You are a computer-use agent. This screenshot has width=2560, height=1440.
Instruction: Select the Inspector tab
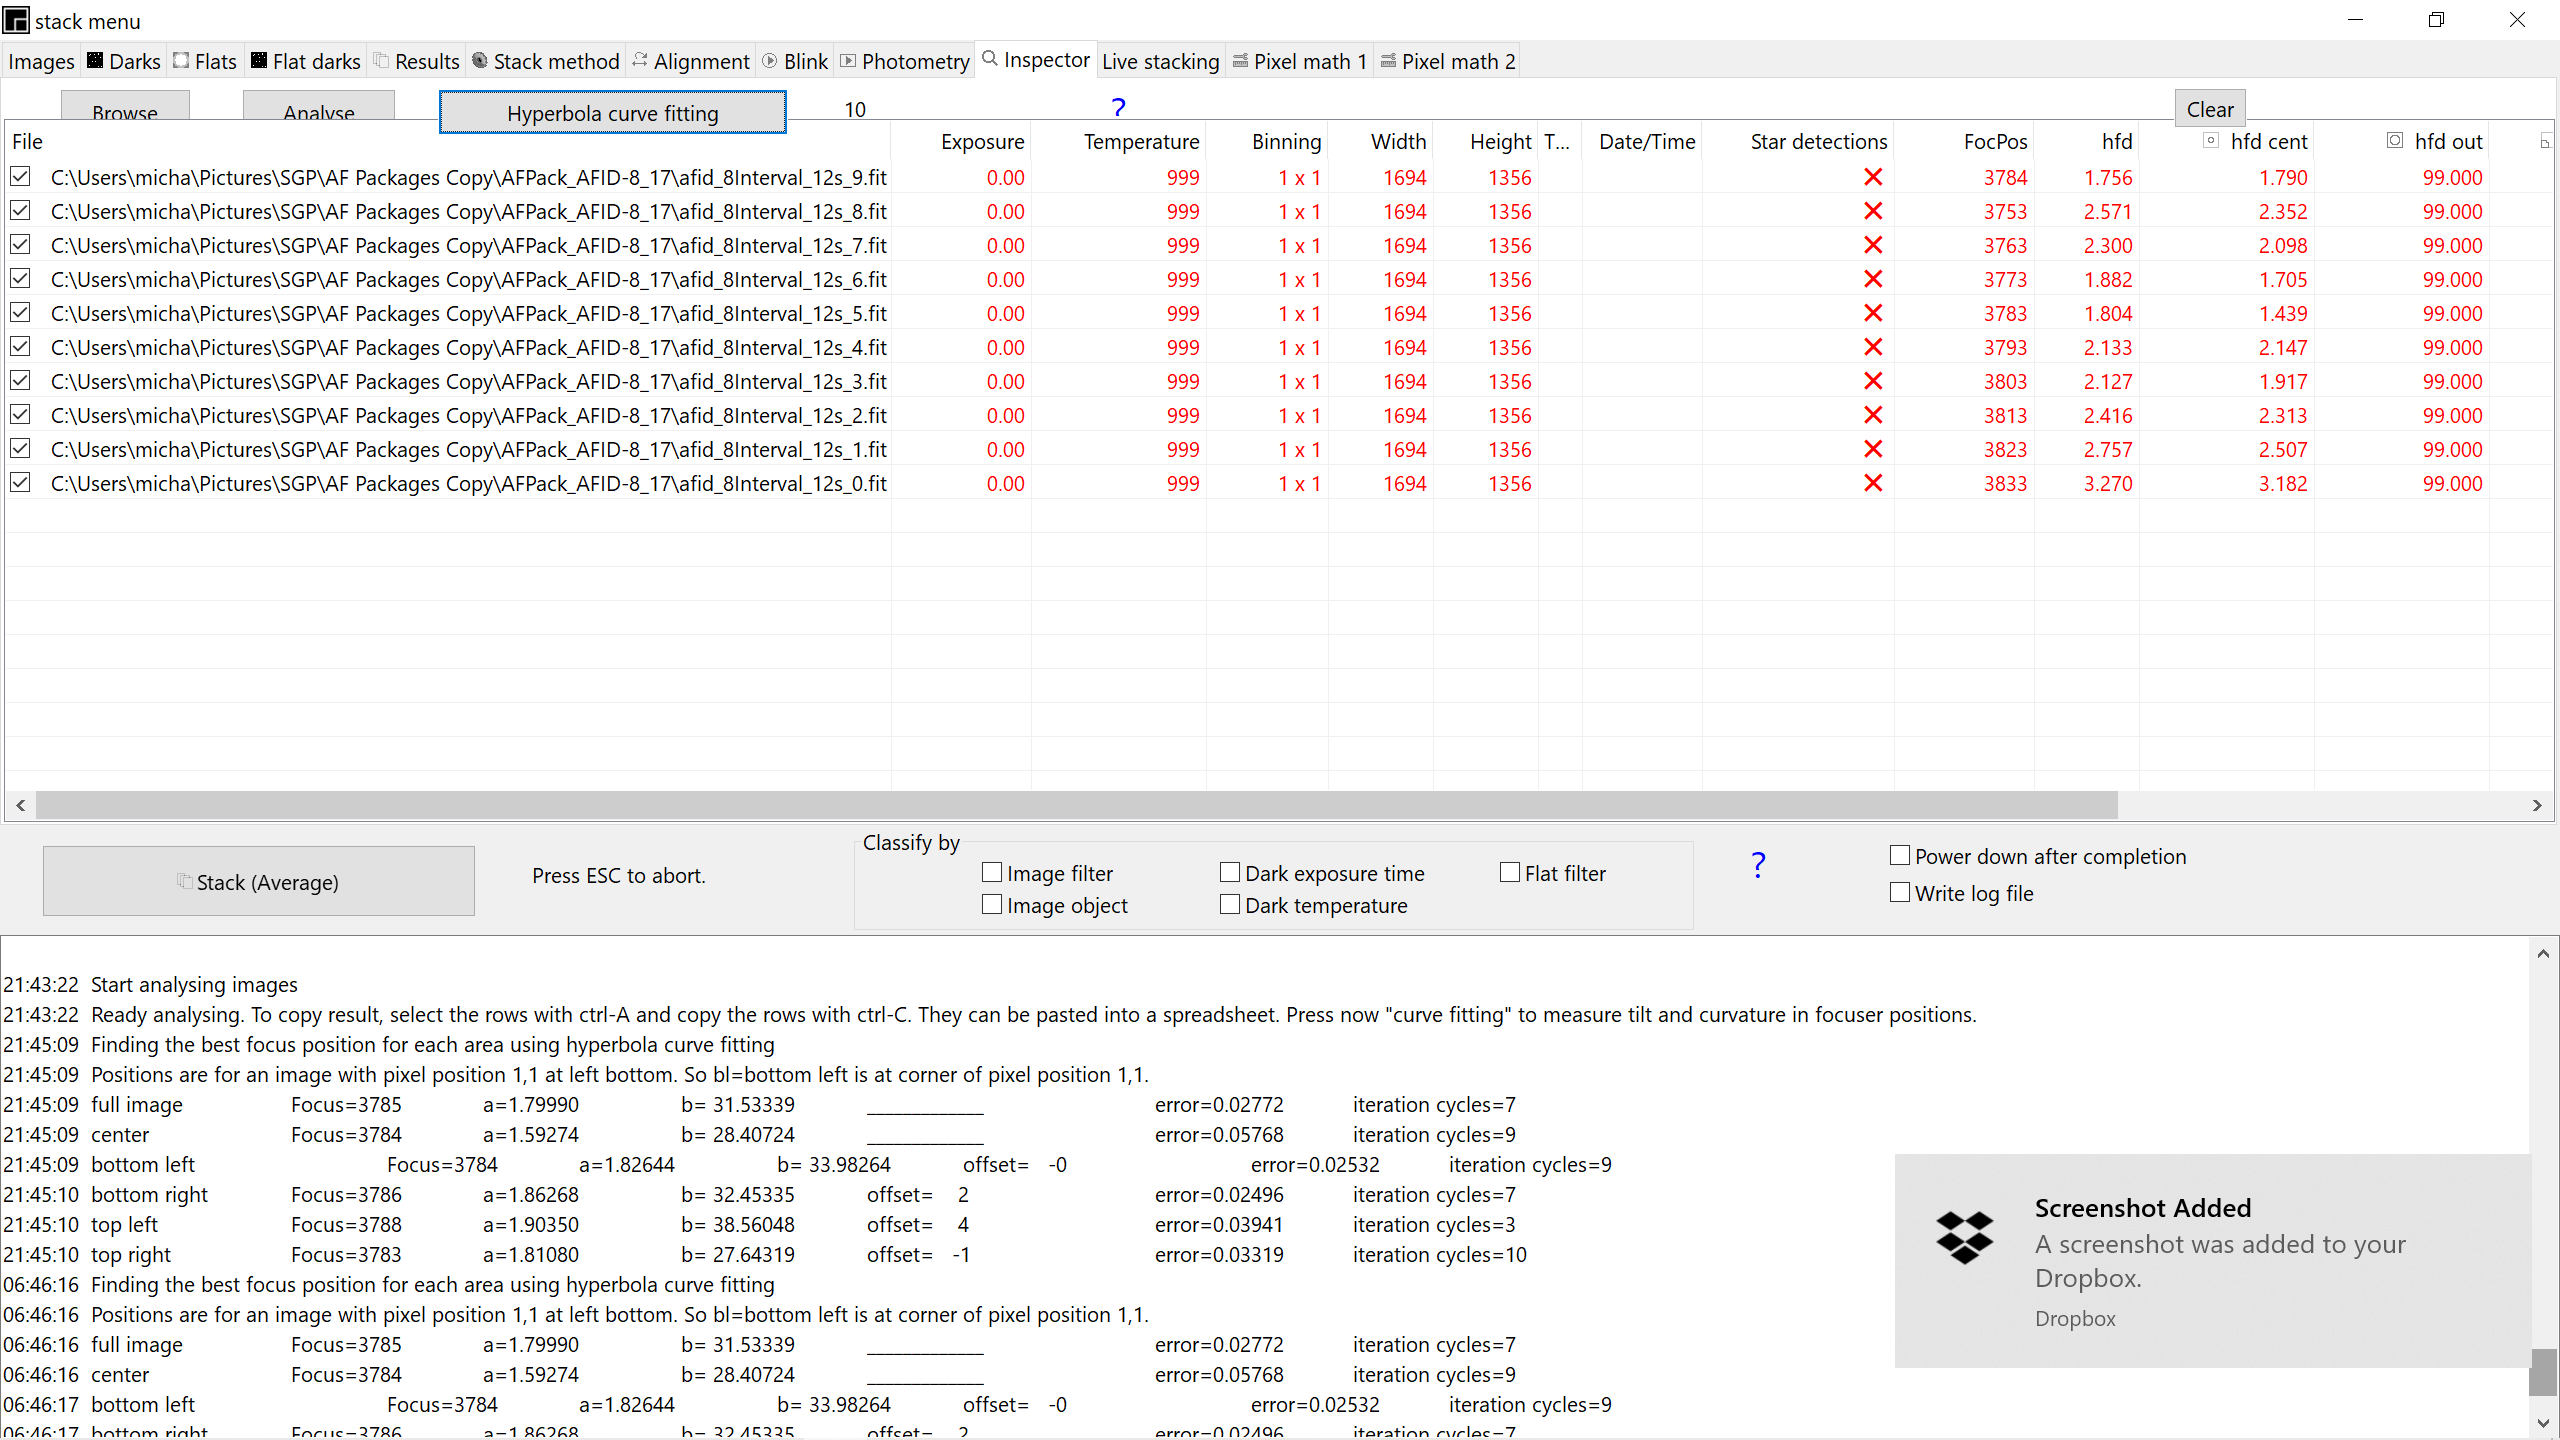(1037, 60)
